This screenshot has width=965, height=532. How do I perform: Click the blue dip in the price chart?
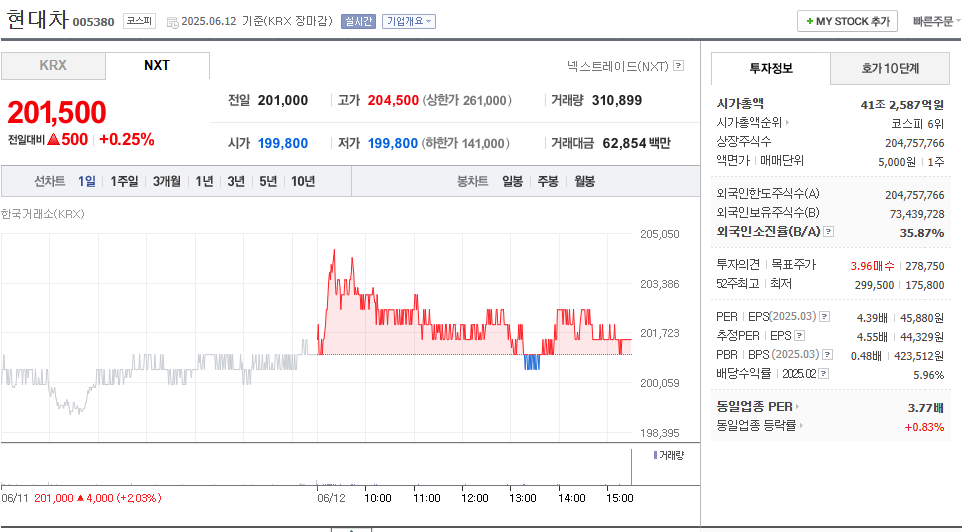coord(532,362)
